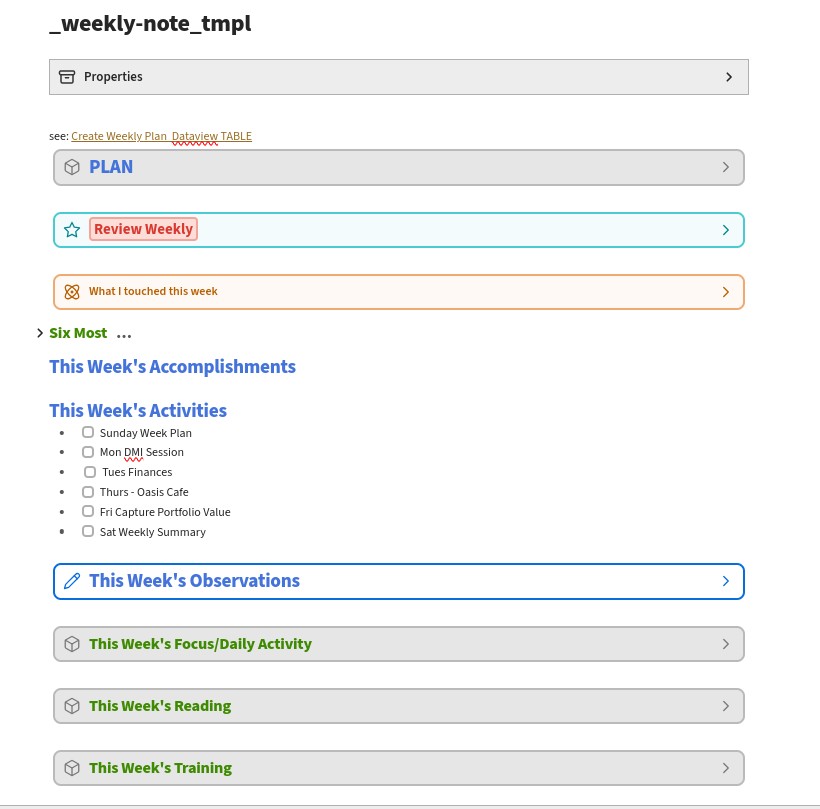Check the Sat Weekly Summary checkbox
Screen dimensions: 820x809
tap(88, 532)
